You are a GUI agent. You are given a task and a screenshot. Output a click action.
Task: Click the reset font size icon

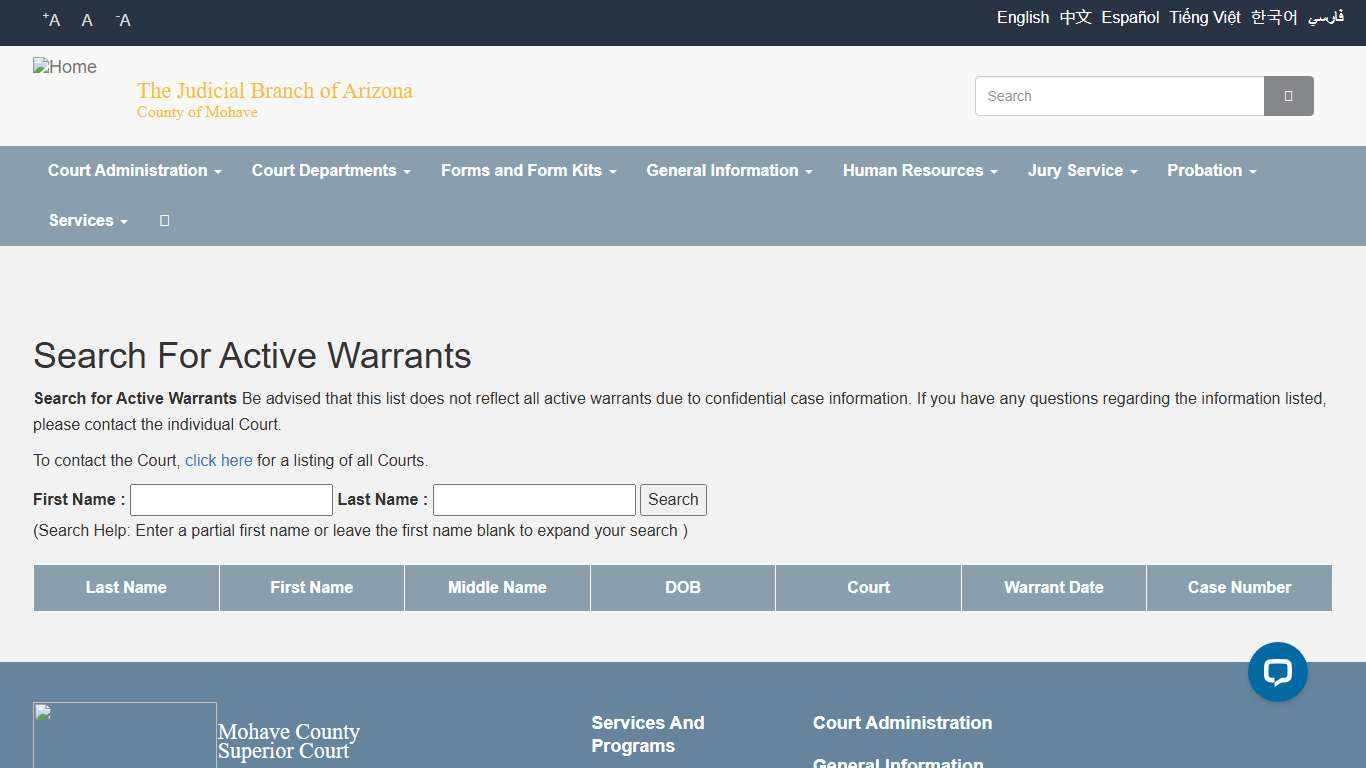point(87,20)
